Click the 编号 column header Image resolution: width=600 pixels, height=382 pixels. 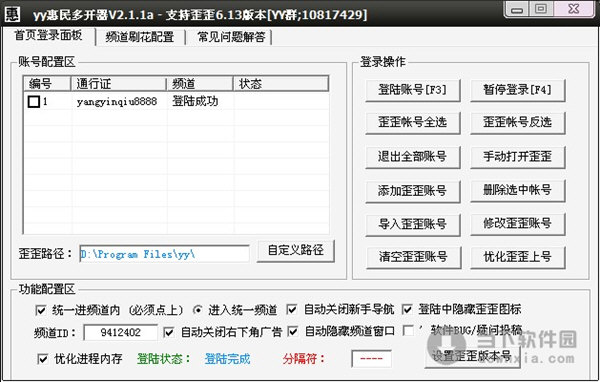pos(47,84)
